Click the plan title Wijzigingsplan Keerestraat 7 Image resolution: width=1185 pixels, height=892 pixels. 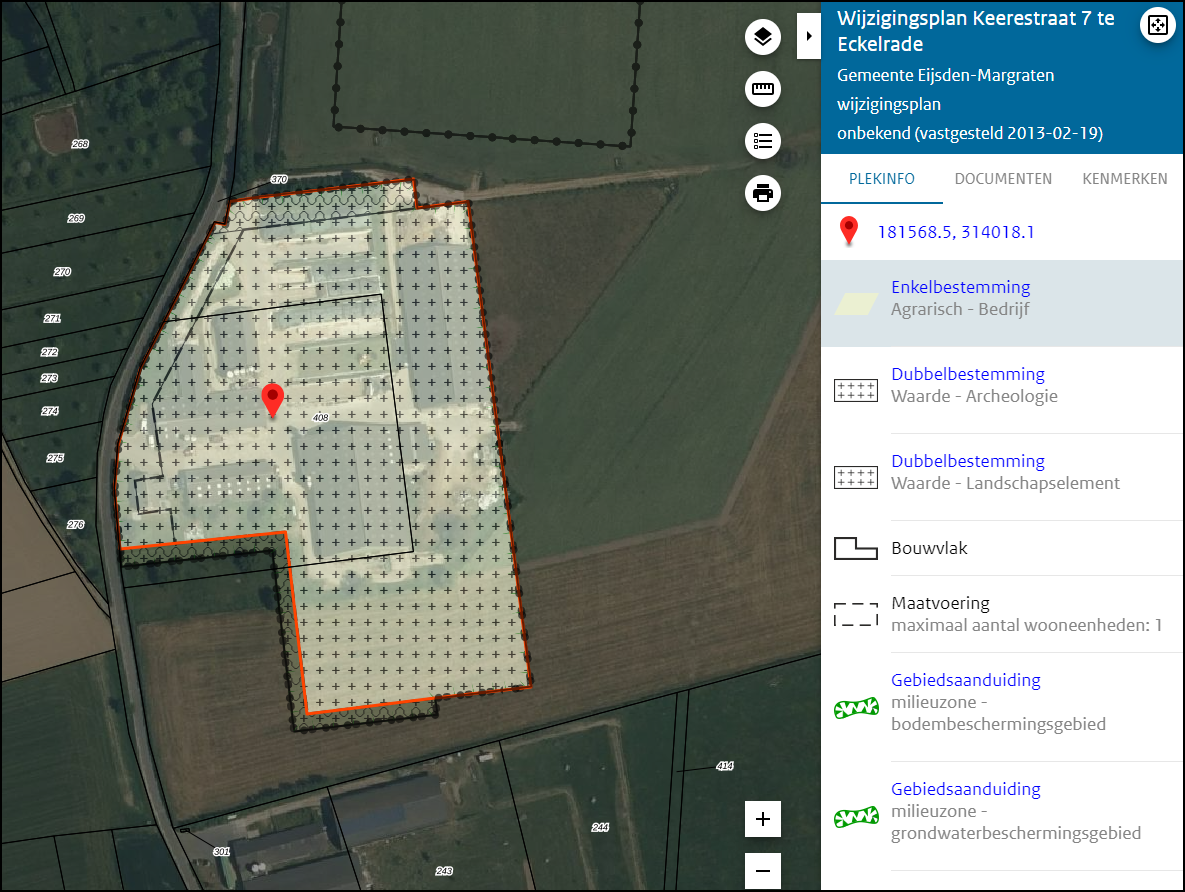point(976,31)
